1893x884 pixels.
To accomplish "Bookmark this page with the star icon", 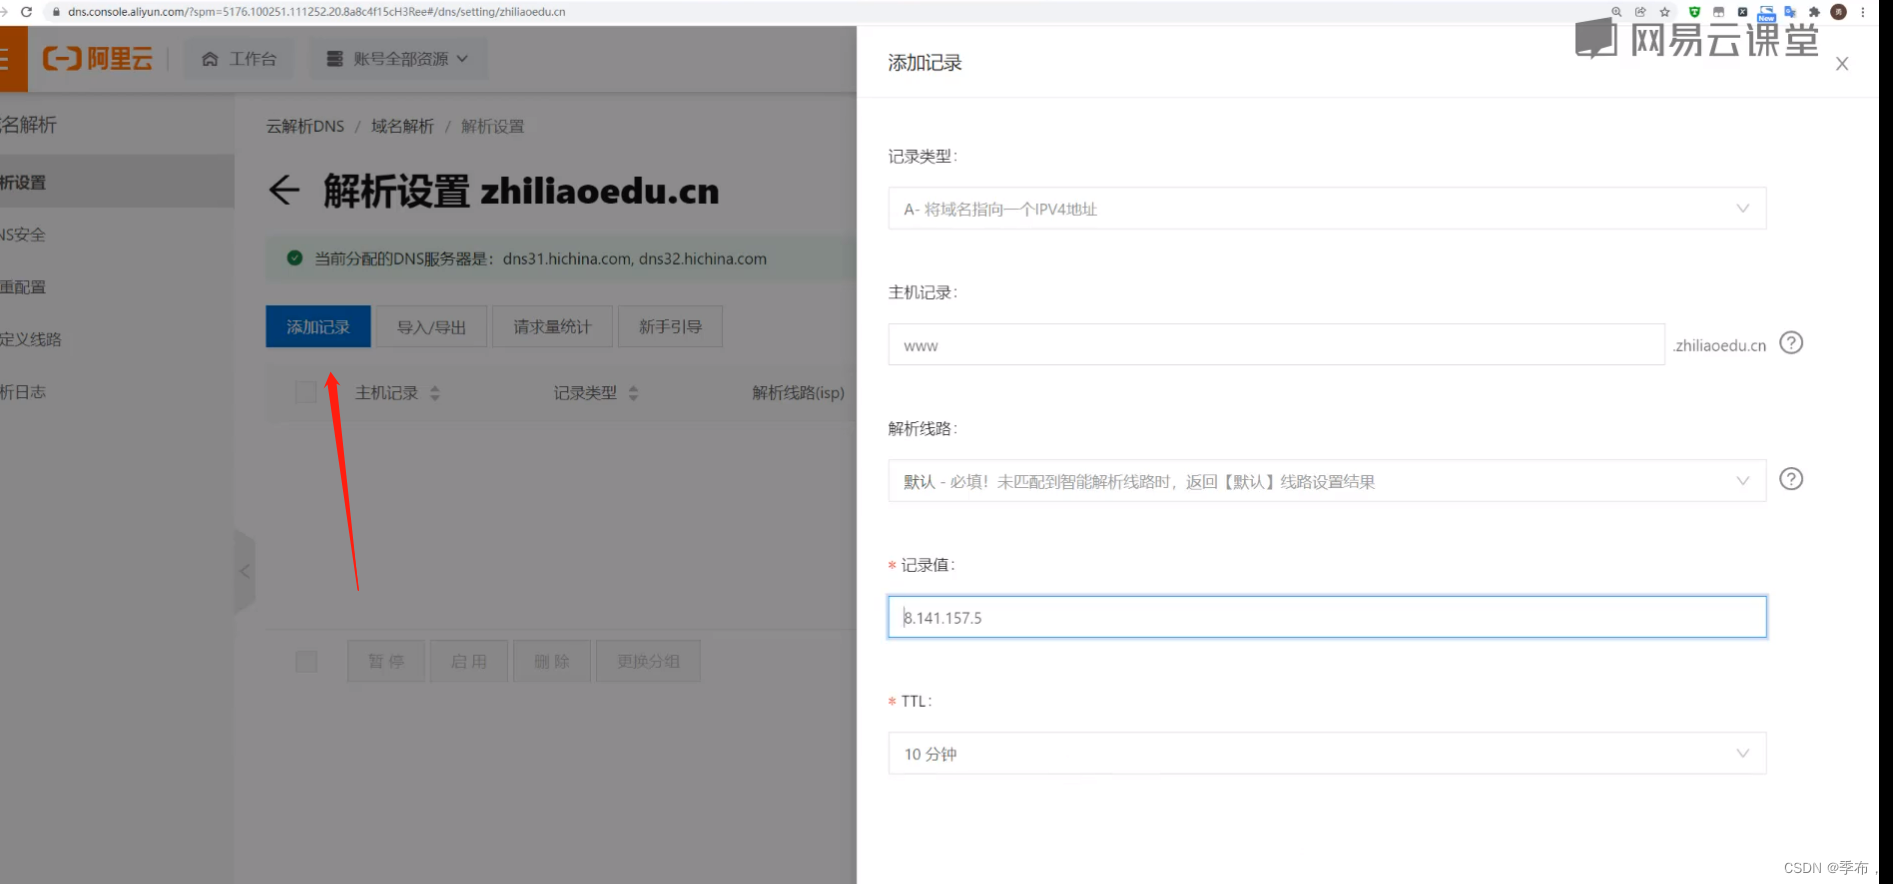I will click(x=1665, y=12).
